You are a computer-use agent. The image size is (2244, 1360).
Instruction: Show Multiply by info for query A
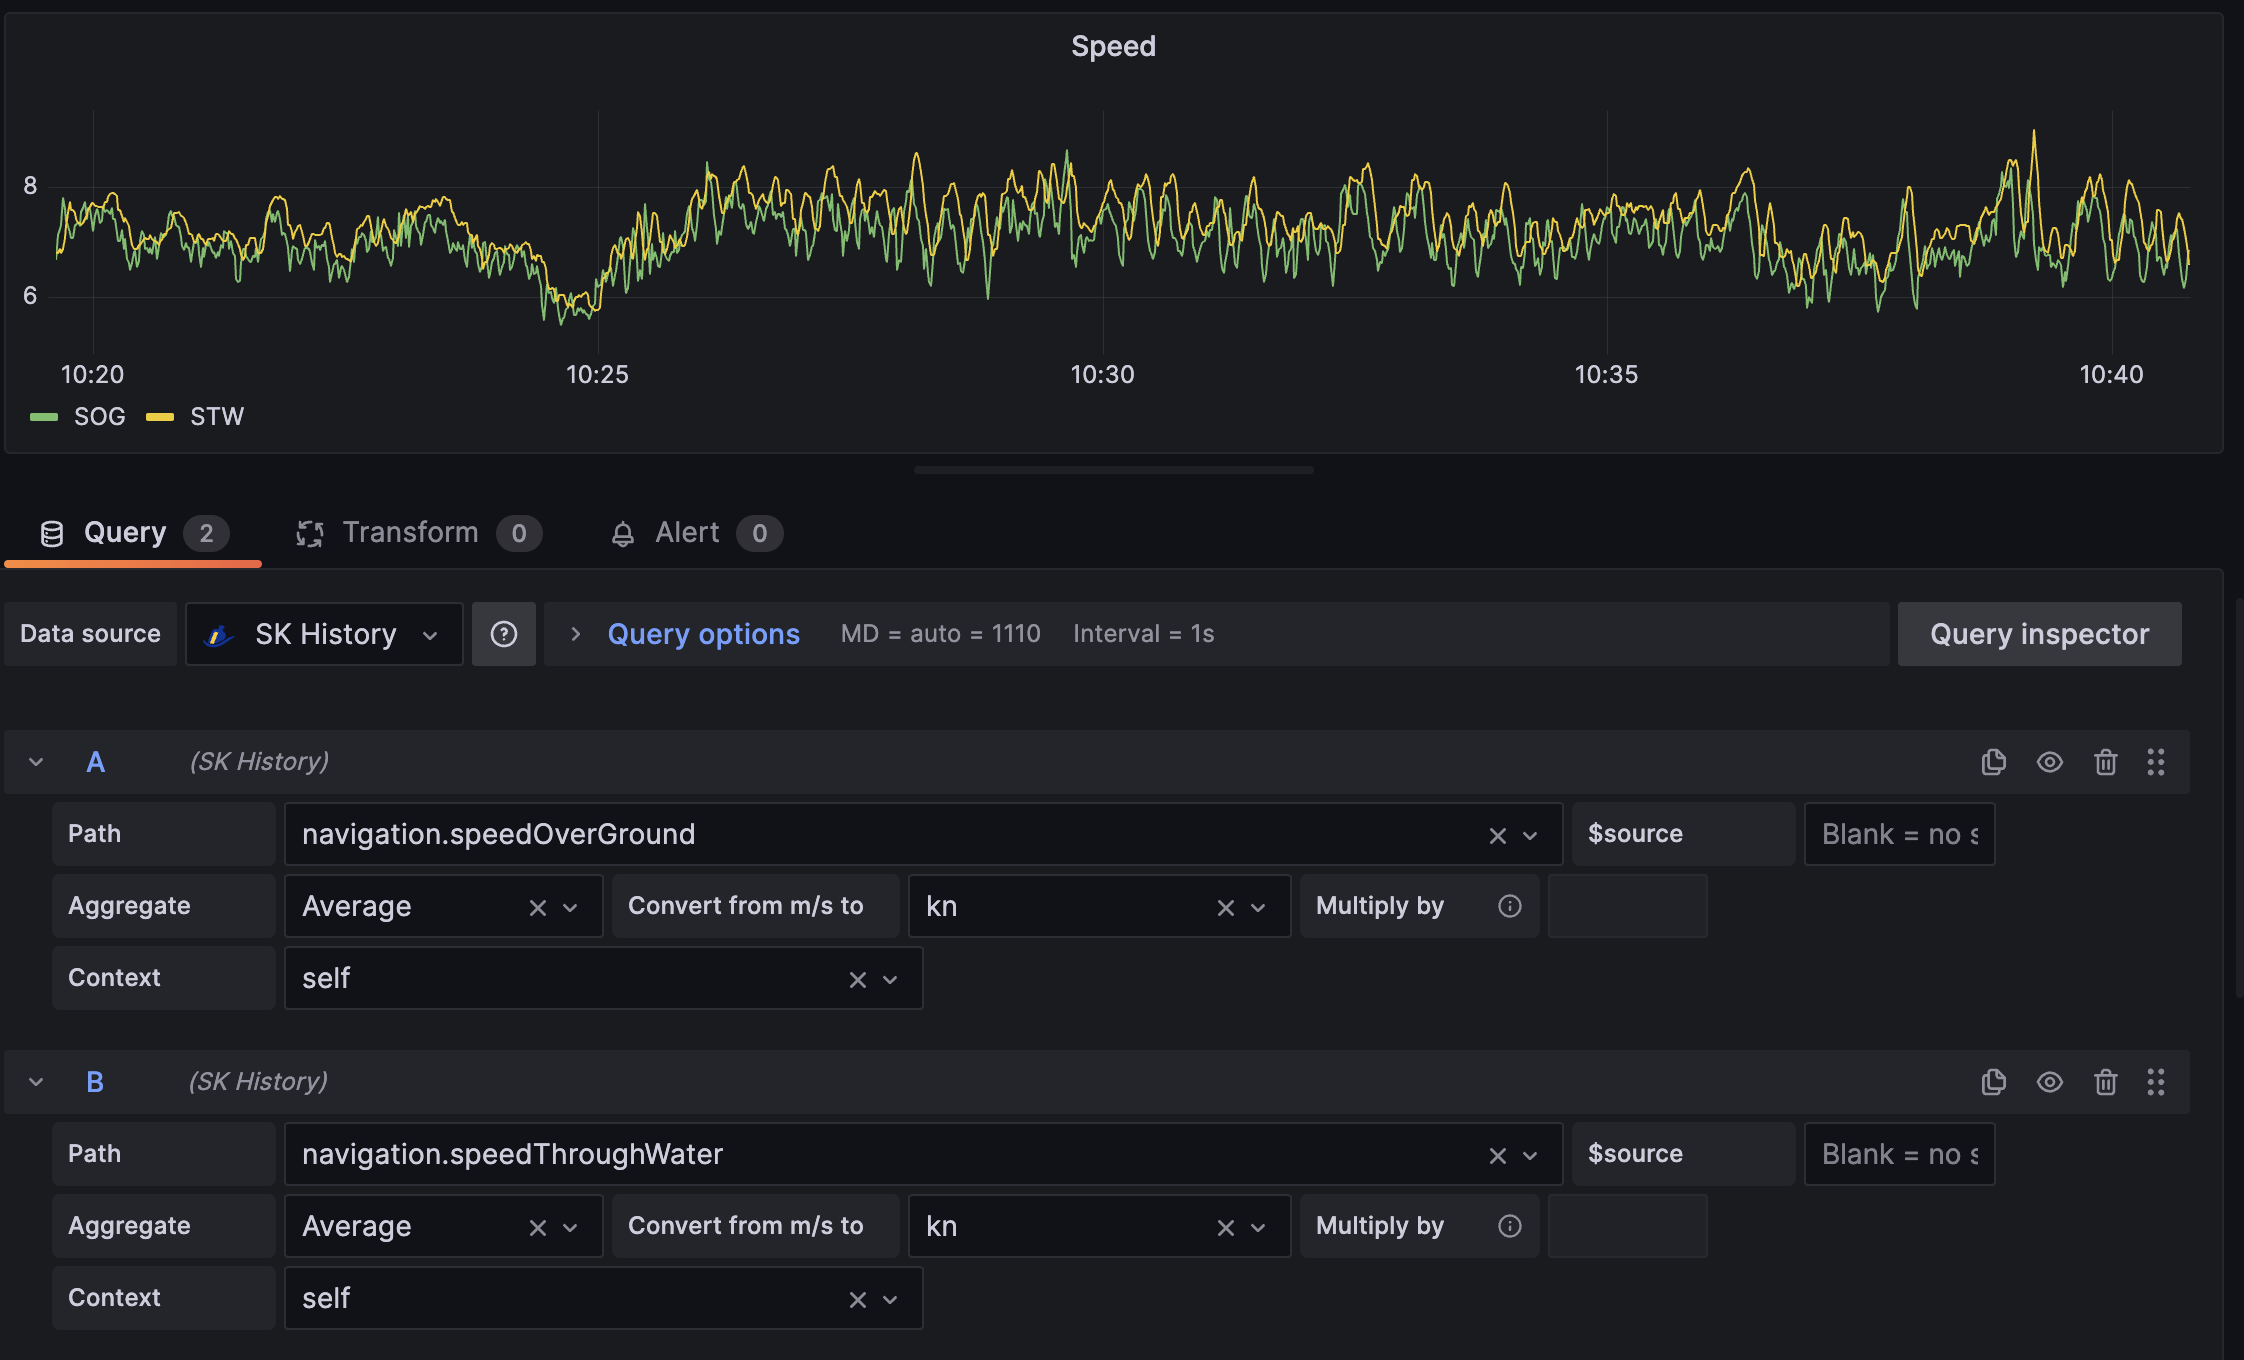[1510, 906]
